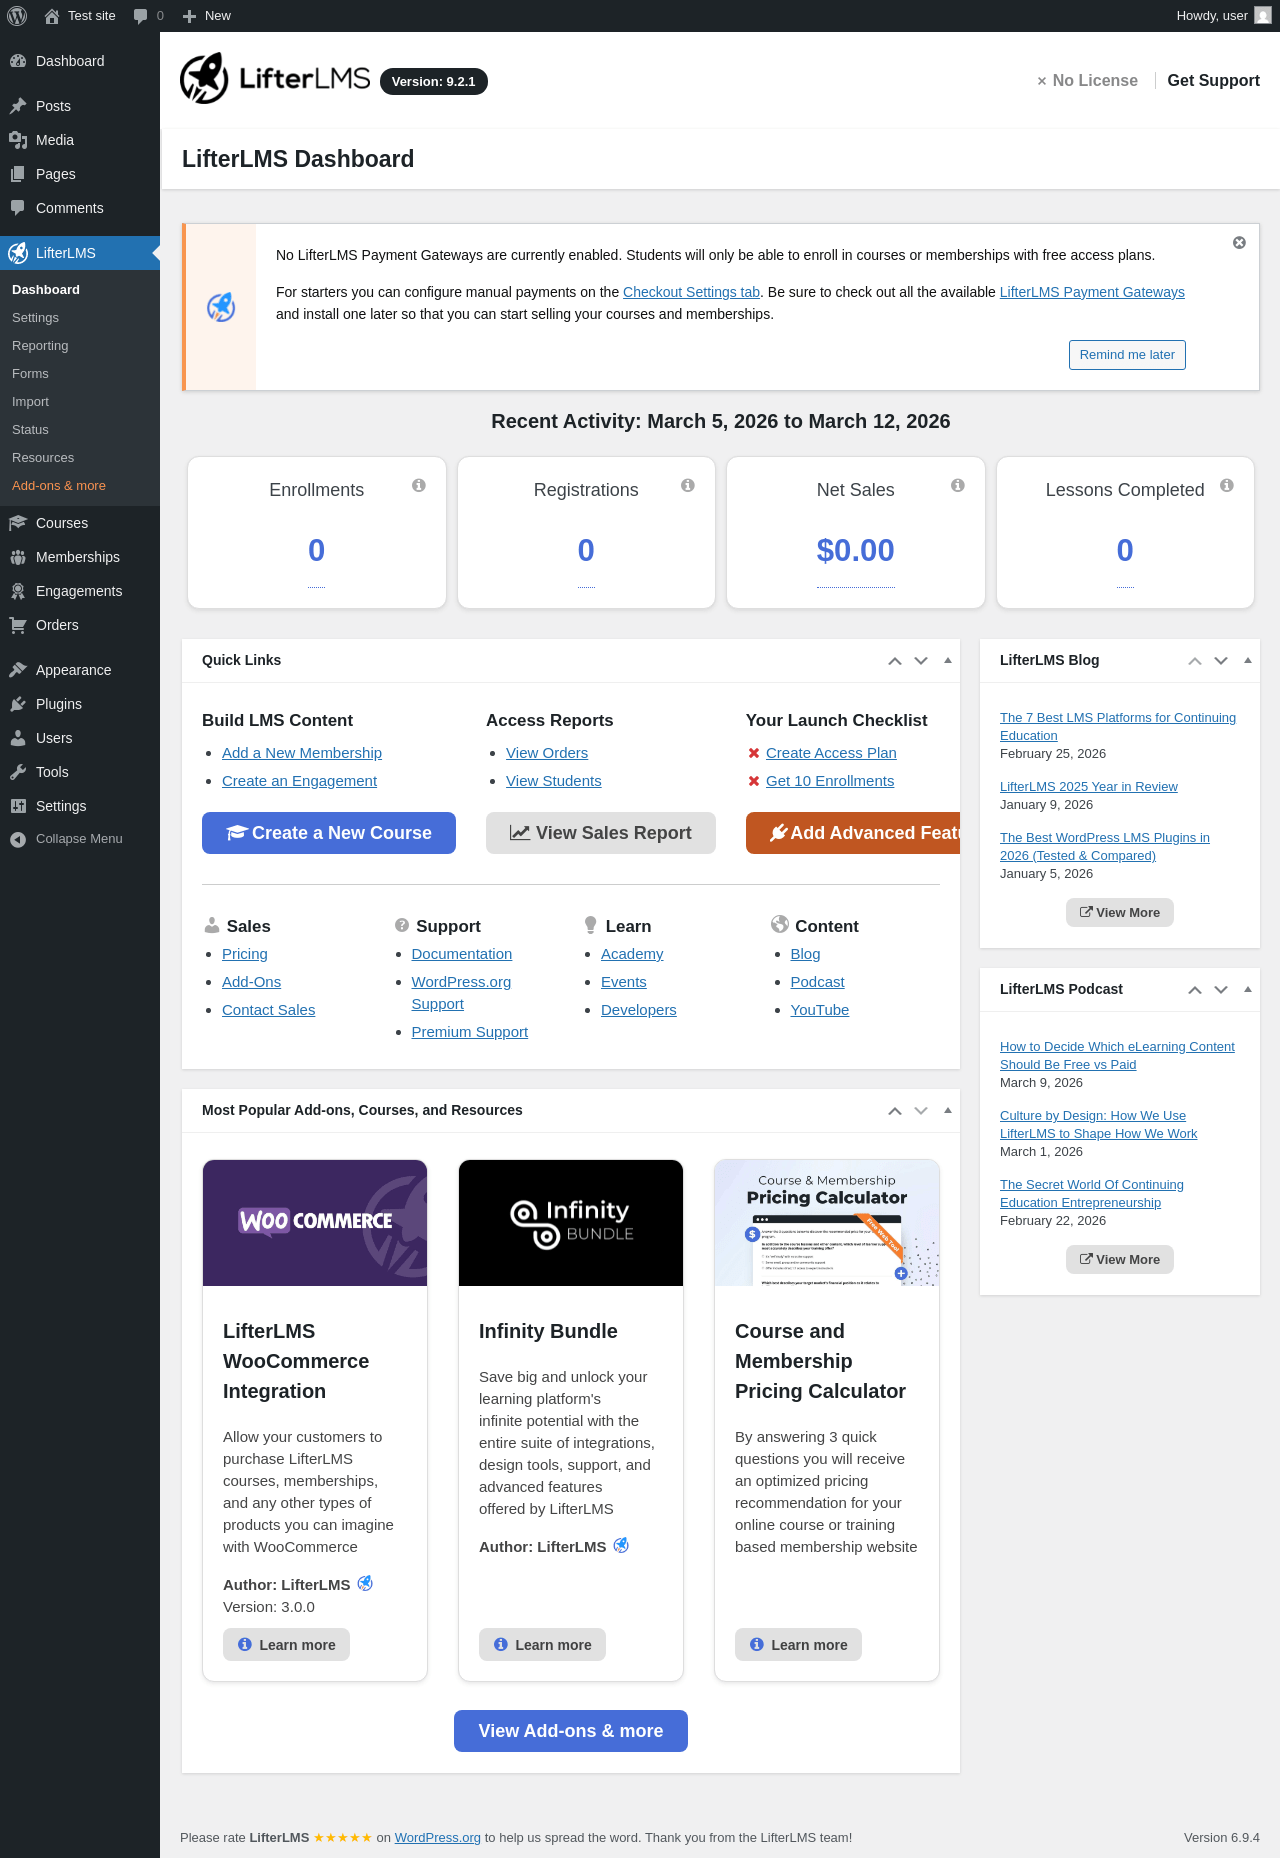Move Quick Links panel down with chevron
The image size is (1280, 1858).
921,661
